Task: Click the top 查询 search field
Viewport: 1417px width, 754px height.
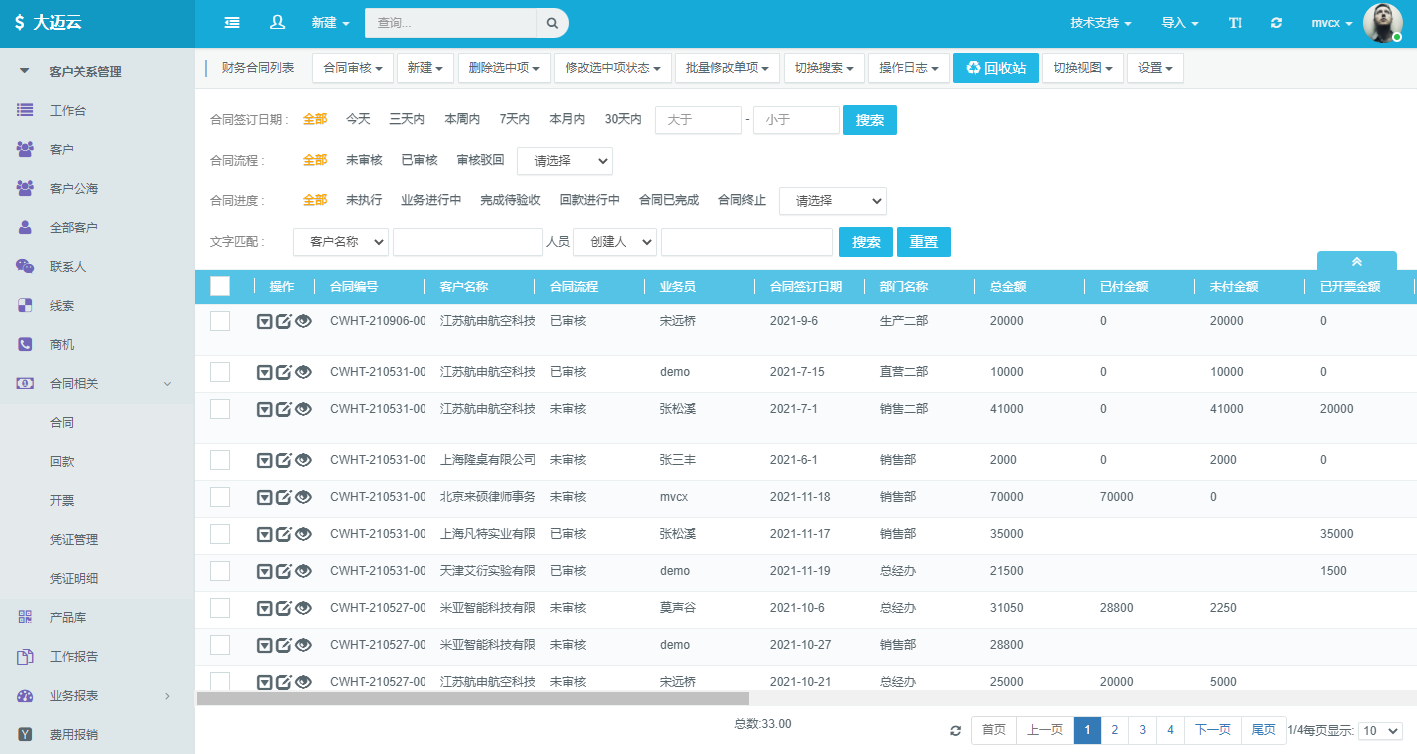Action: coord(451,23)
